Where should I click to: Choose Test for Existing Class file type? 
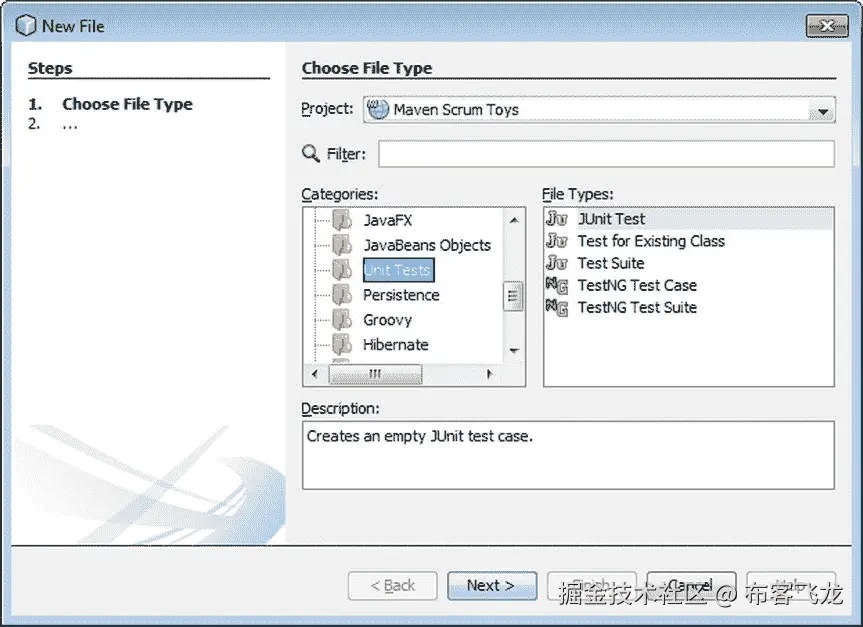click(688, 241)
